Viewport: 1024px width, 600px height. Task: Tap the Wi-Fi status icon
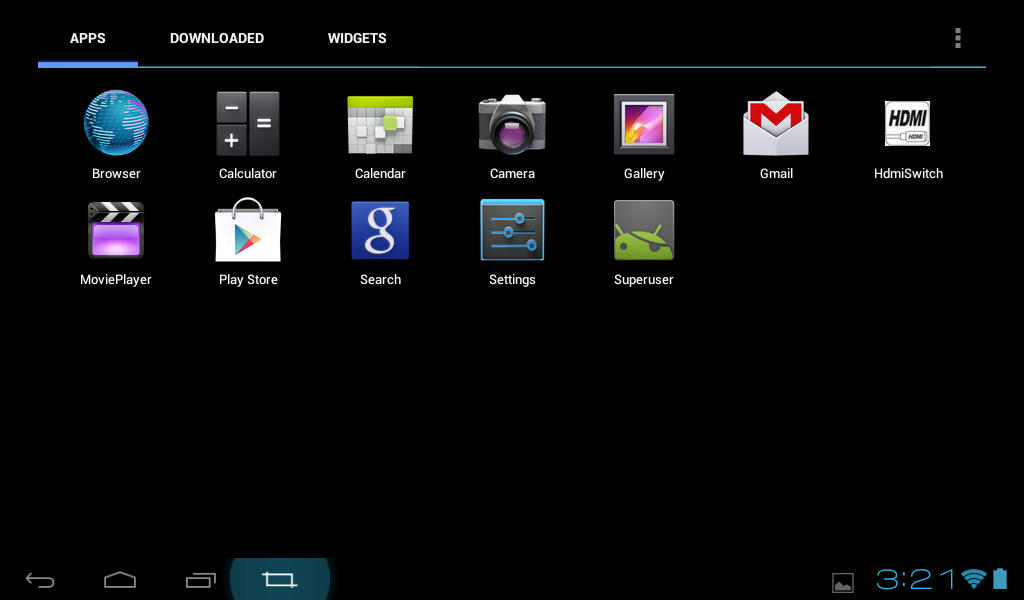[x=974, y=579]
